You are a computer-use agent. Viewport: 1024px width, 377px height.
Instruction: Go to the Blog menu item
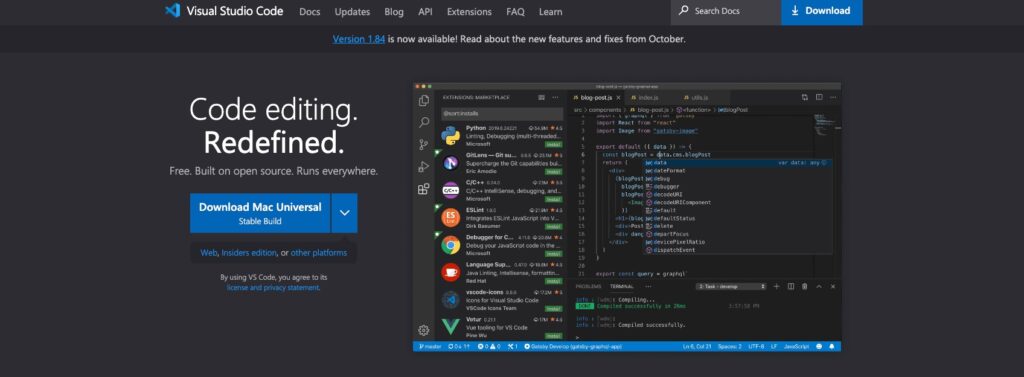(x=394, y=12)
